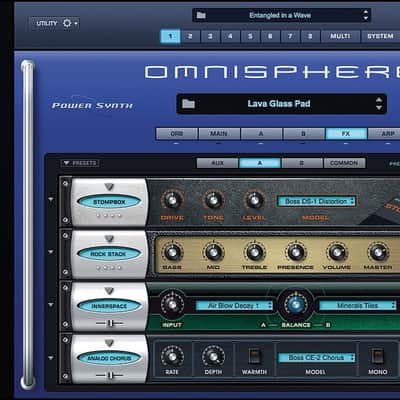400x400 pixels.
Task: Open the MULTI page
Action: pyautogui.click(x=340, y=36)
